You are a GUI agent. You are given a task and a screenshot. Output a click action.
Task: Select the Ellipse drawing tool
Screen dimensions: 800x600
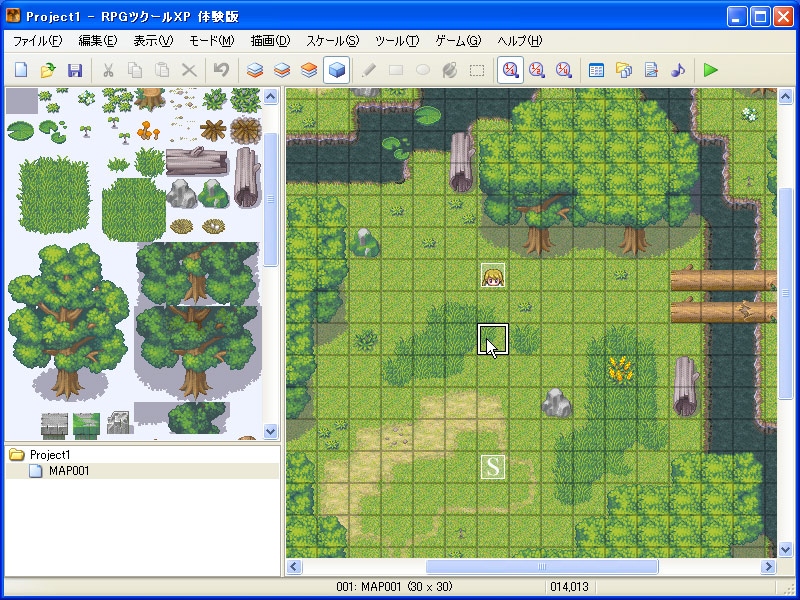[423, 69]
